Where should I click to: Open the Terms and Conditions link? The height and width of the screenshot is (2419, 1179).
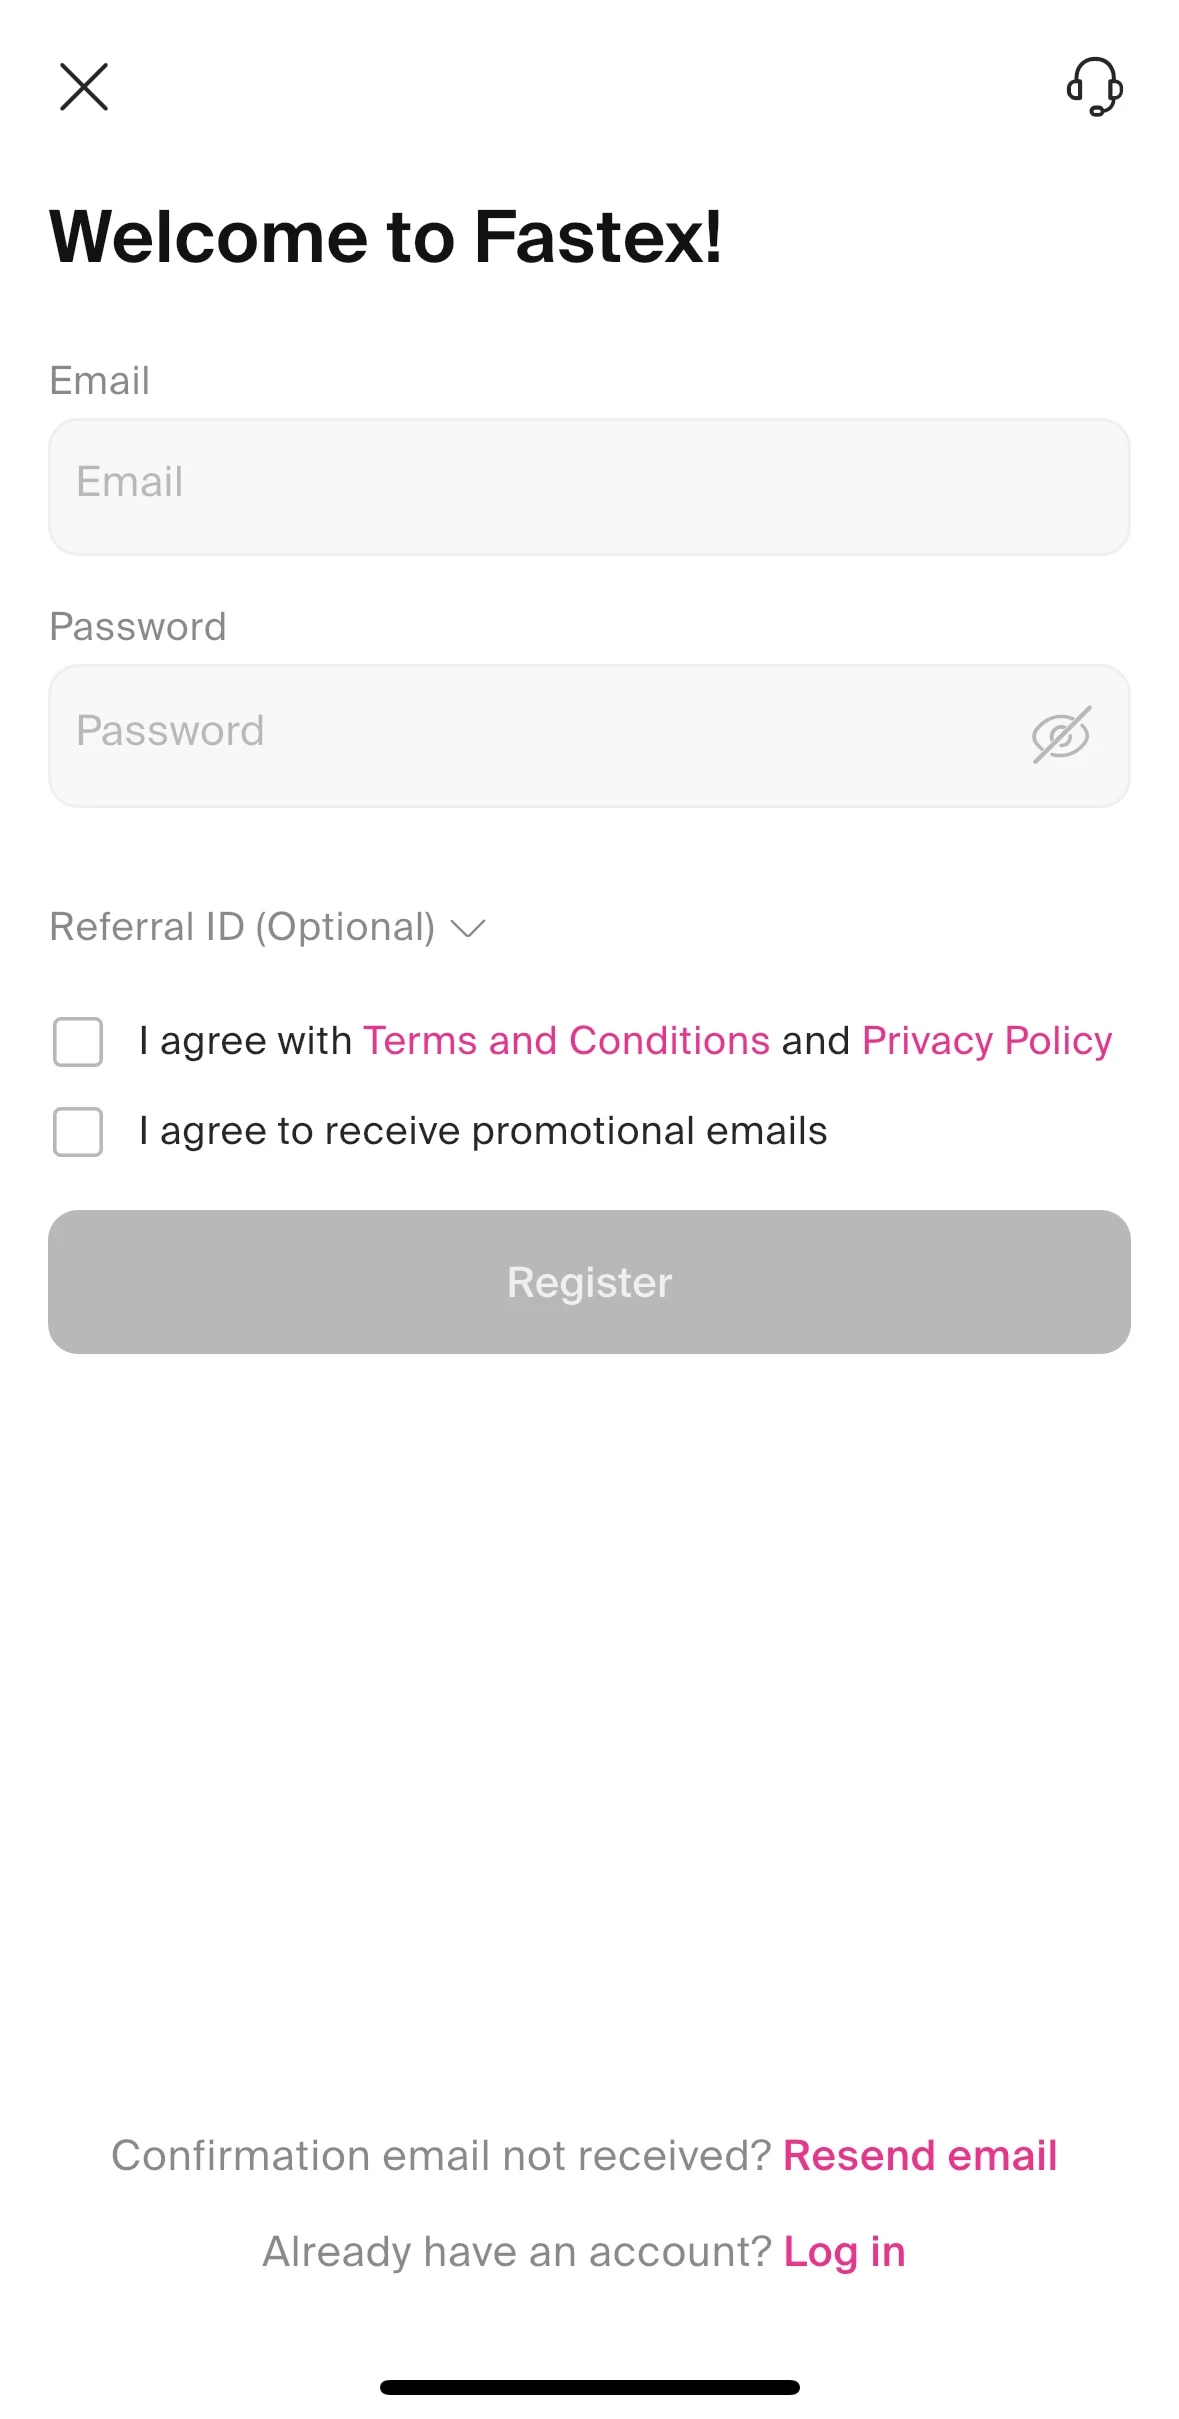(x=566, y=1041)
